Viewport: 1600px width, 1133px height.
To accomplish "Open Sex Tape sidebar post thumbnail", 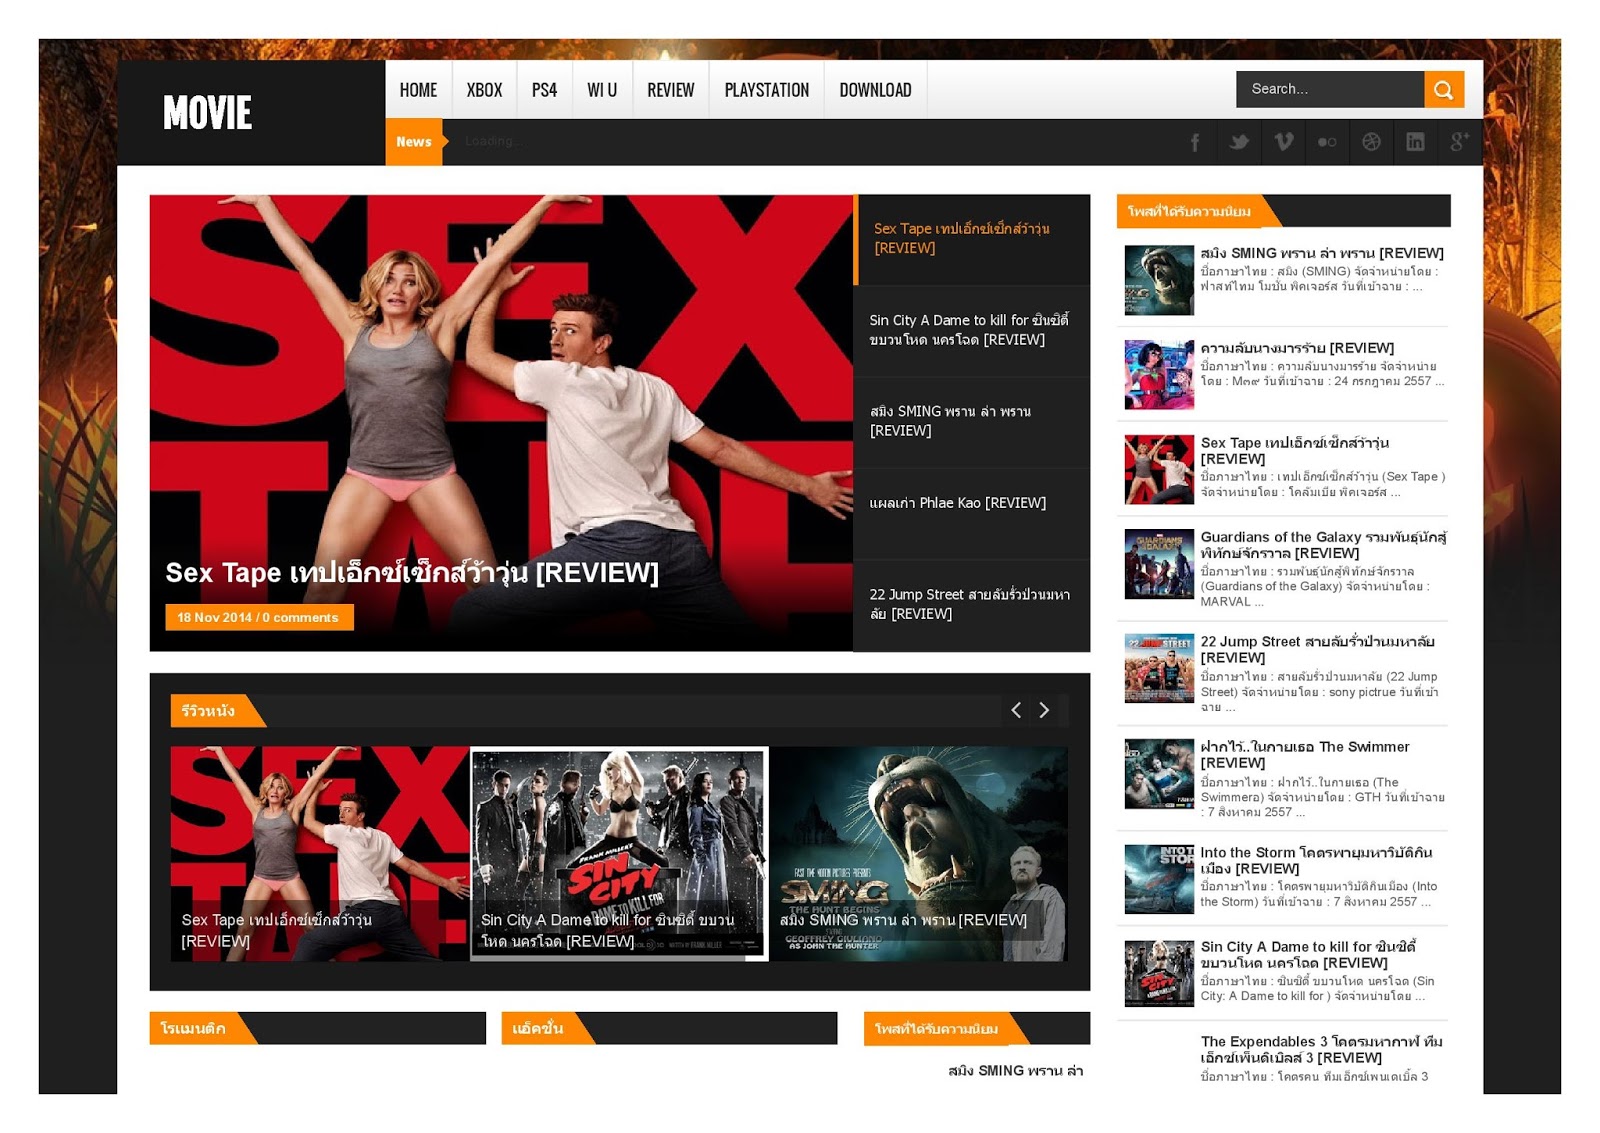I will click(1159, 470).
